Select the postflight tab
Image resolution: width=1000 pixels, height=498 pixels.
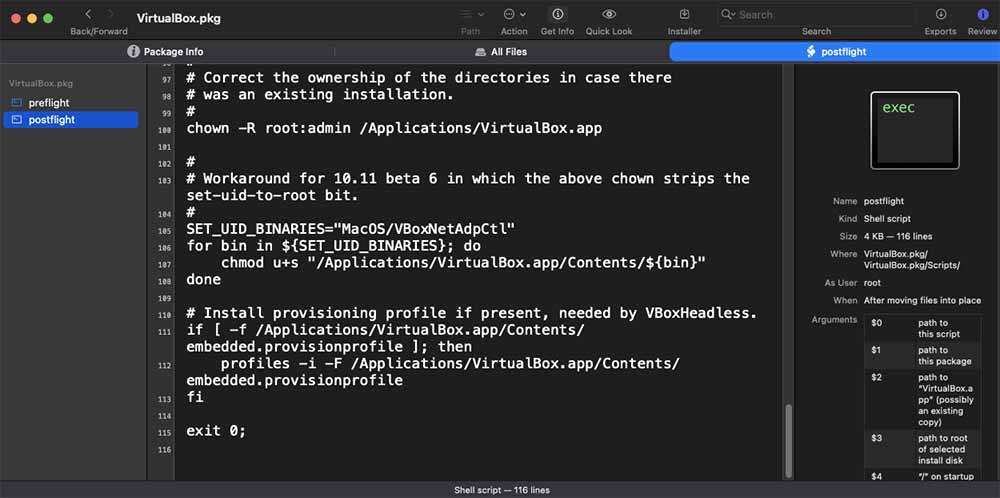pyautogui.click(x=835, y=51)
